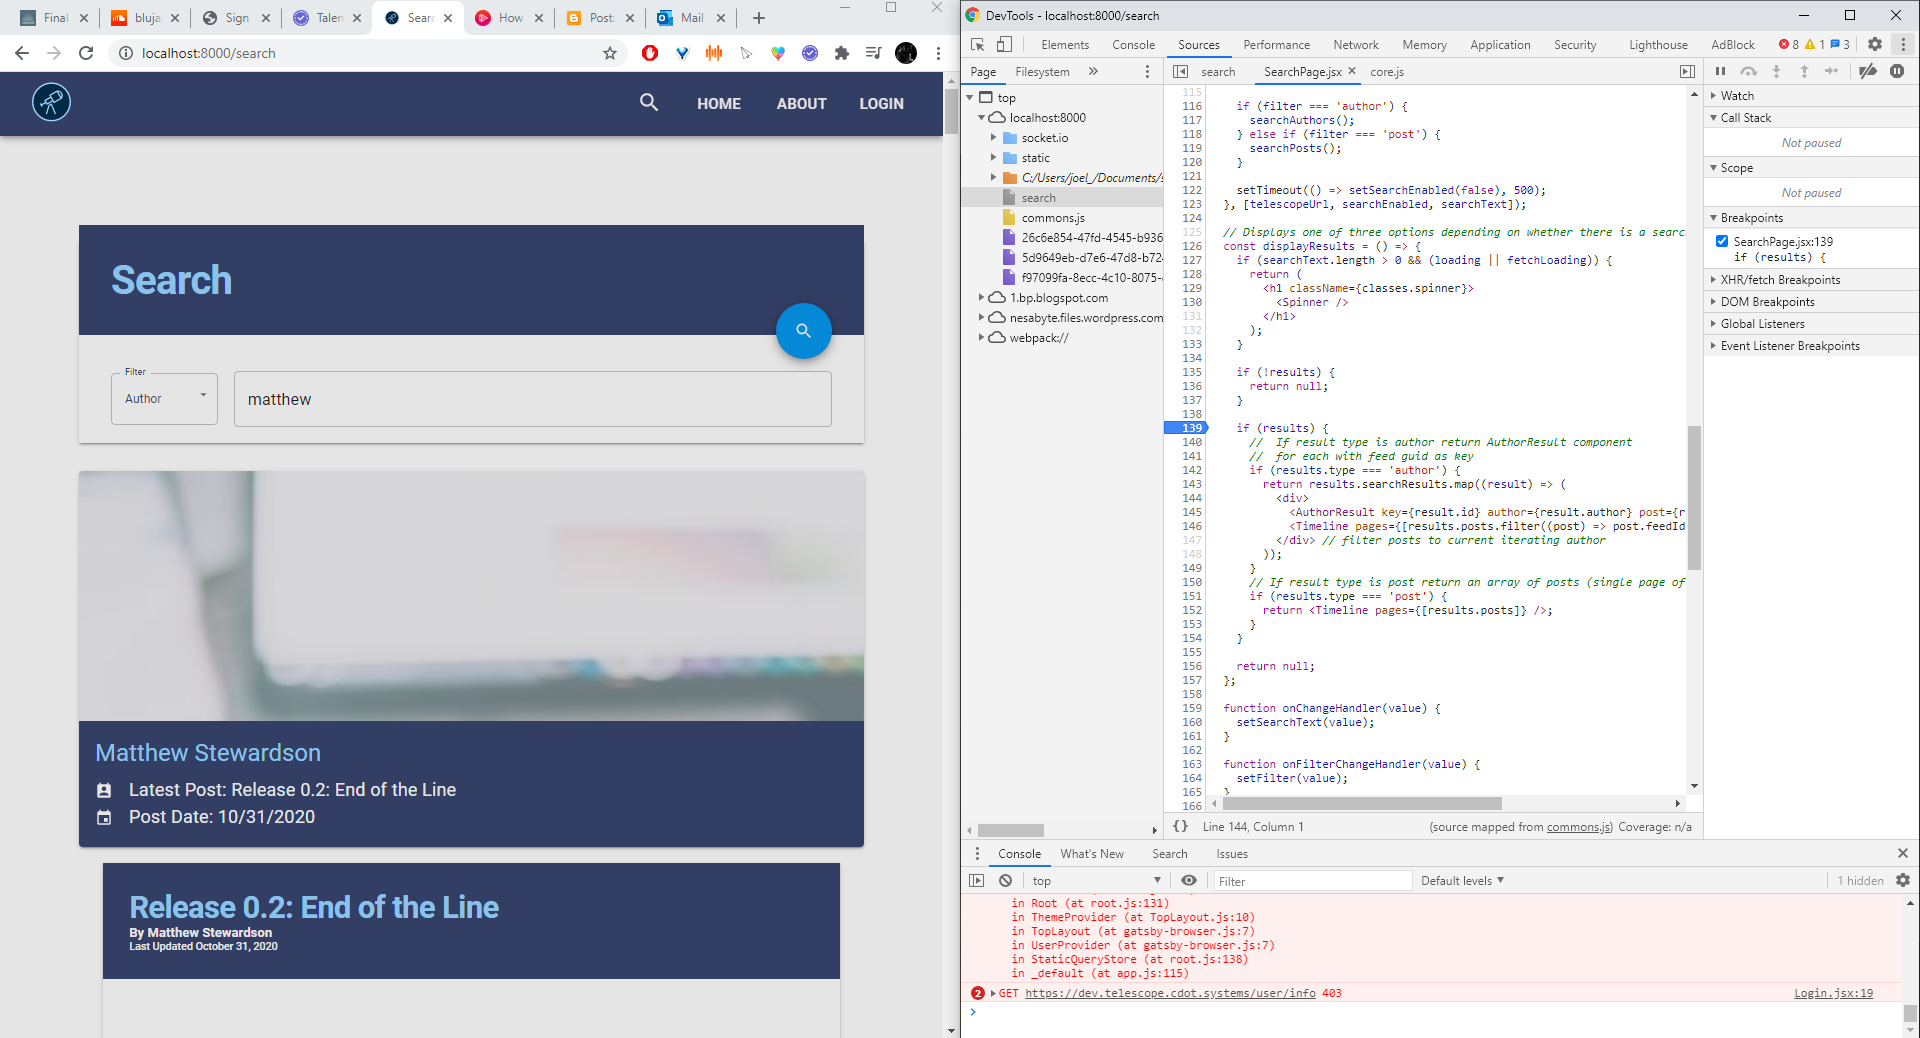Click the Telescope logo in the site header

51,102
